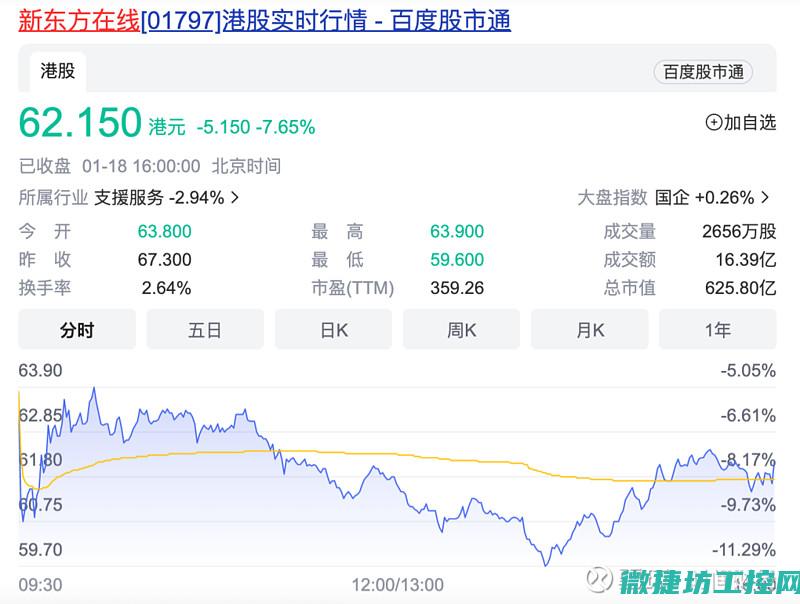Click the 总市值 label
Viewport: 800px width, 604px height.
630,288
